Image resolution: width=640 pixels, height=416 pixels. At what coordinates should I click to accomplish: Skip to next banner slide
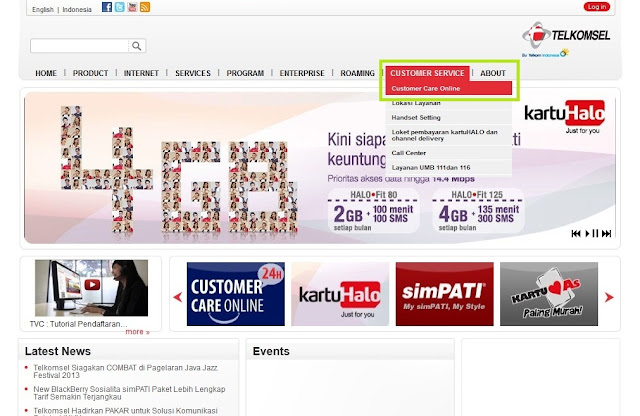point(607,234)
